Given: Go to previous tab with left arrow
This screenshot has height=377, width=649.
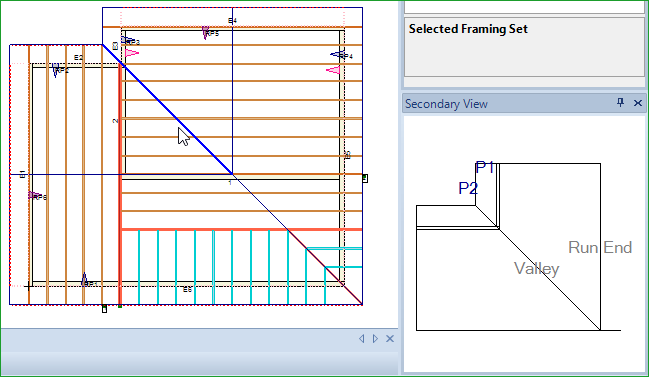Looking at the screenshot, I should pyautogui.click(x=362, y=339).
